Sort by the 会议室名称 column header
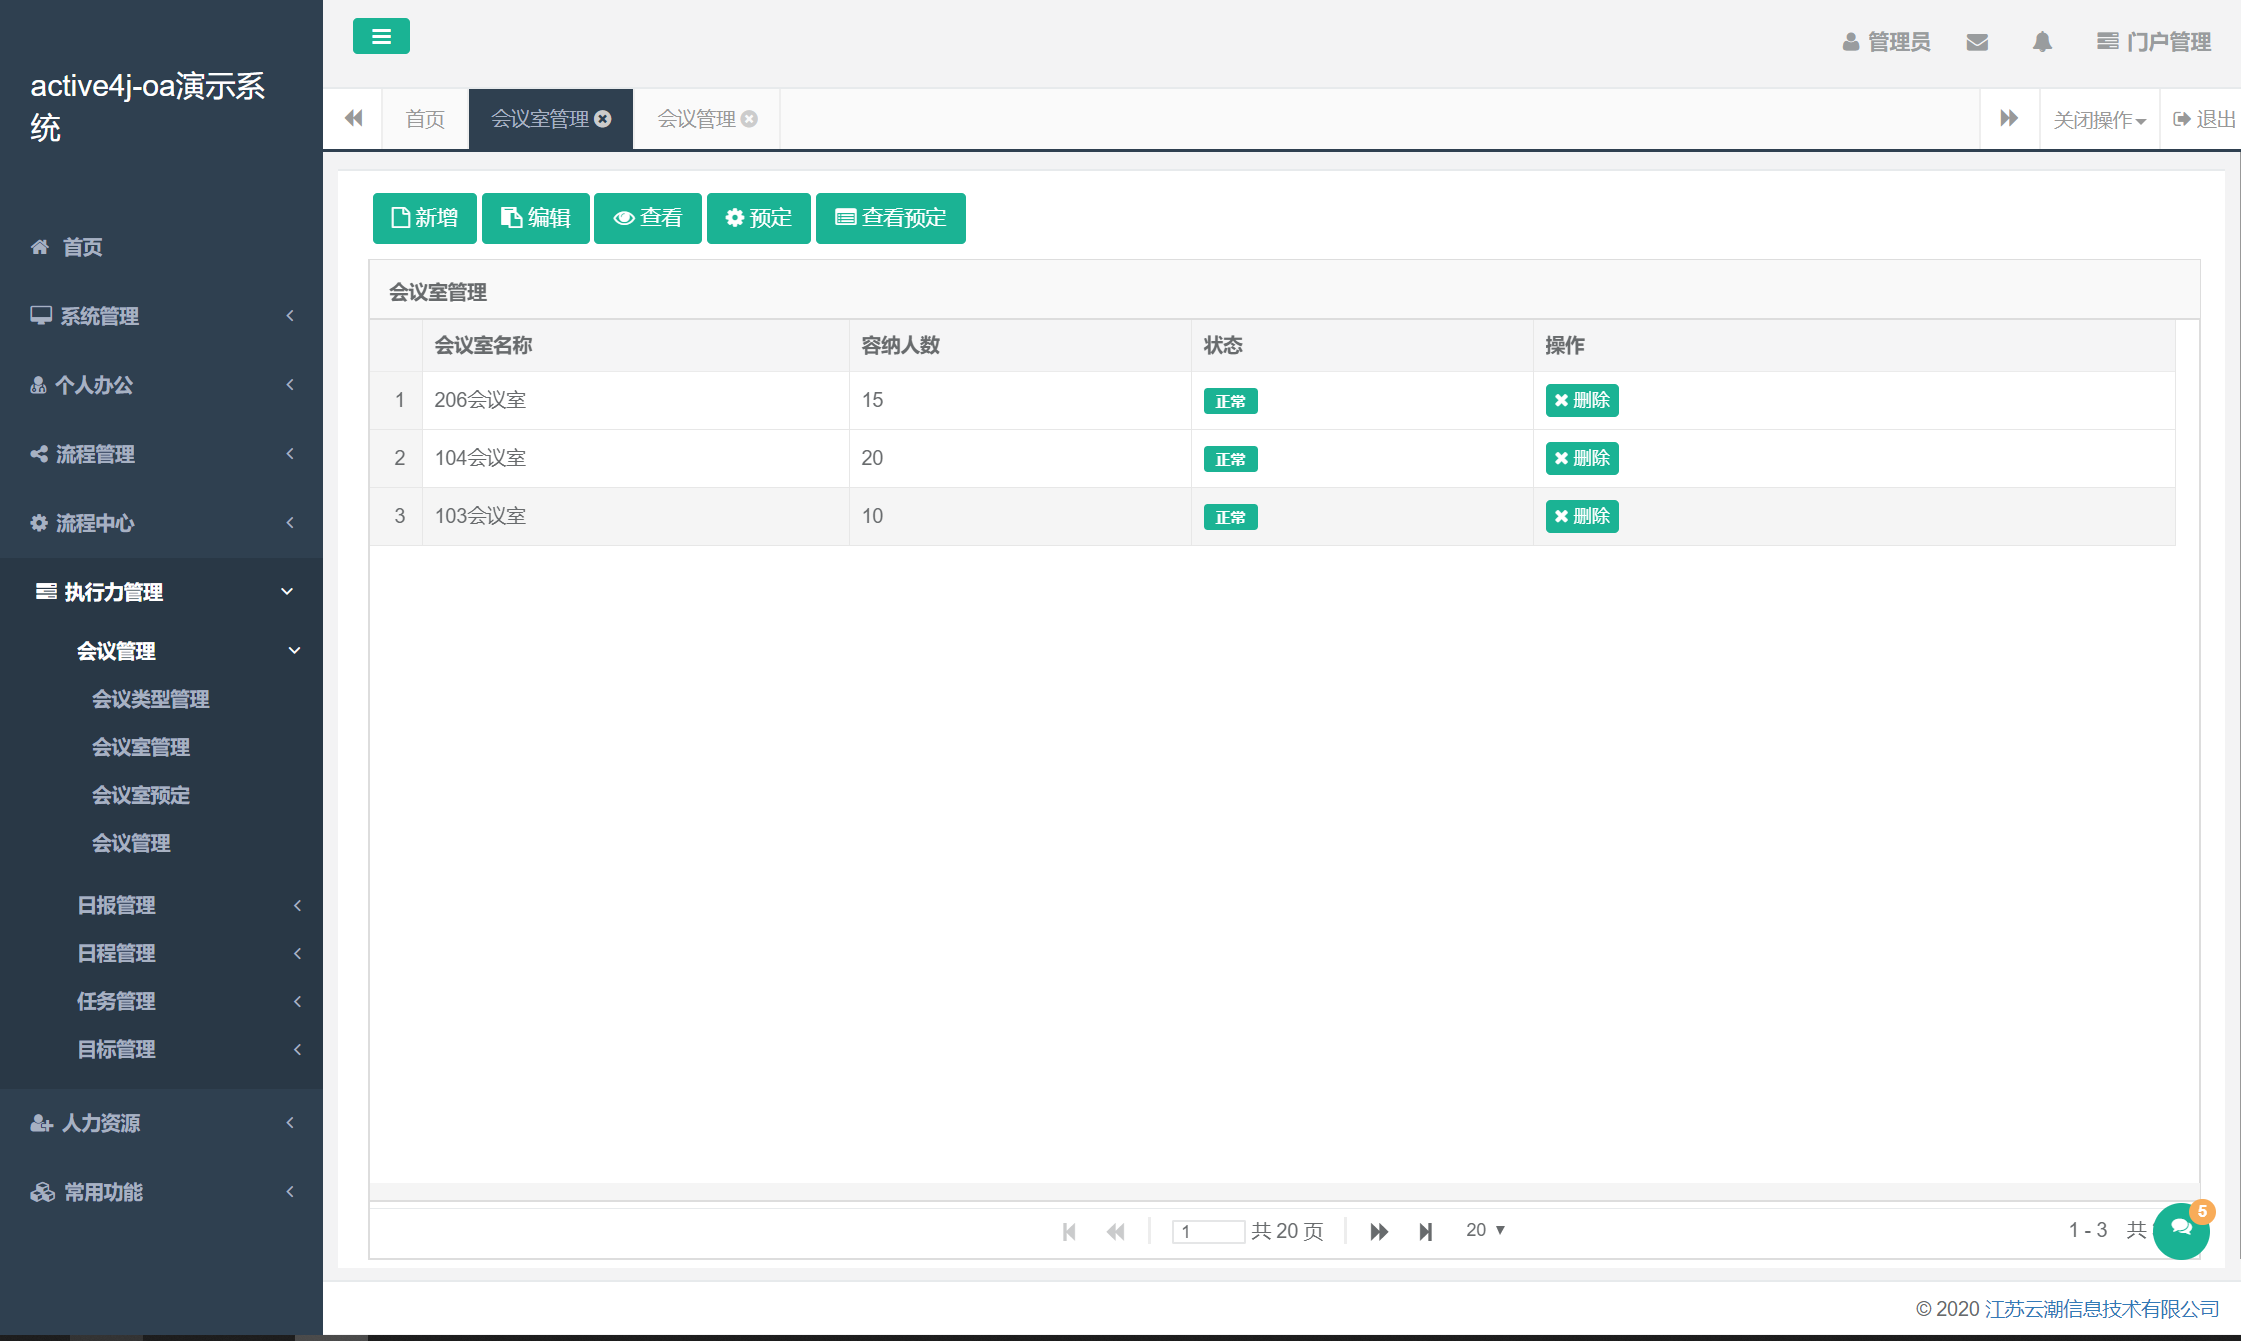Image resolution: width=2241 pixels, height=1341 pixels. [x=636, y=345]
